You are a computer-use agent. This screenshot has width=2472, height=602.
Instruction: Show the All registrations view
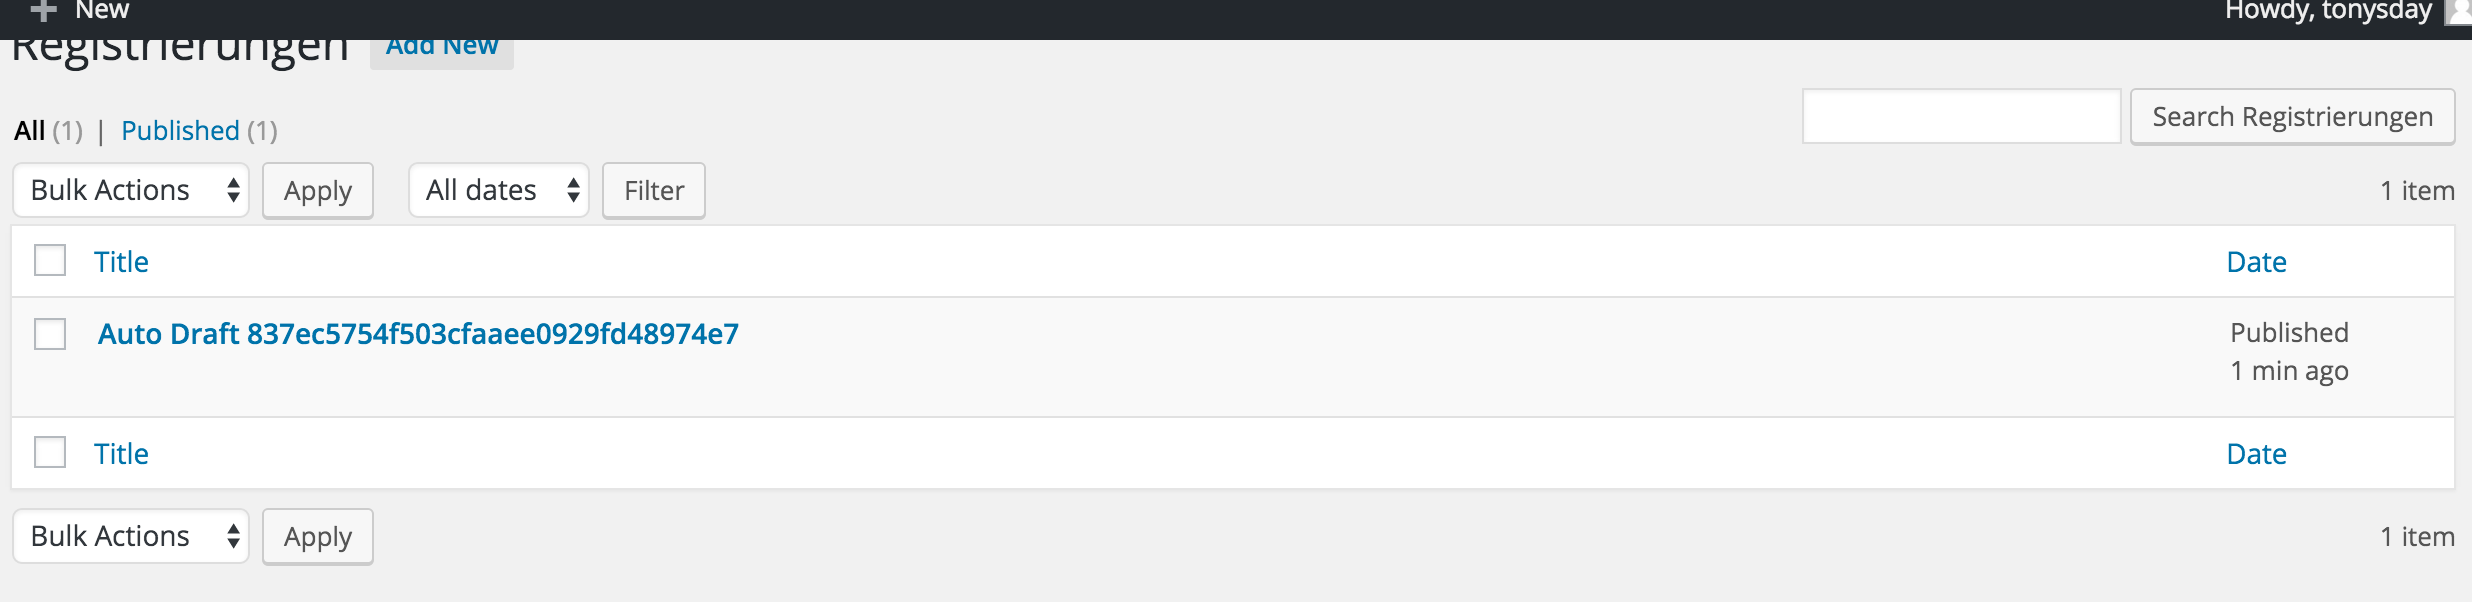click(29, 131)
